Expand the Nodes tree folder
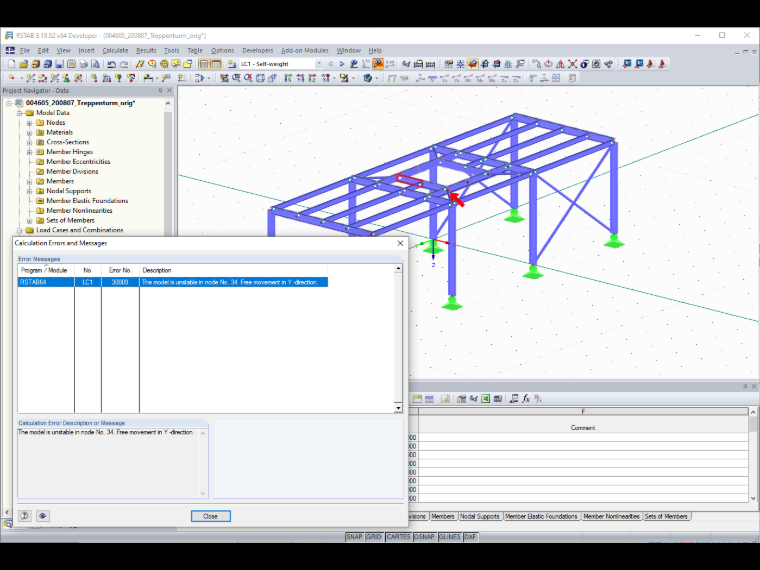 click(x=30, y=123)
